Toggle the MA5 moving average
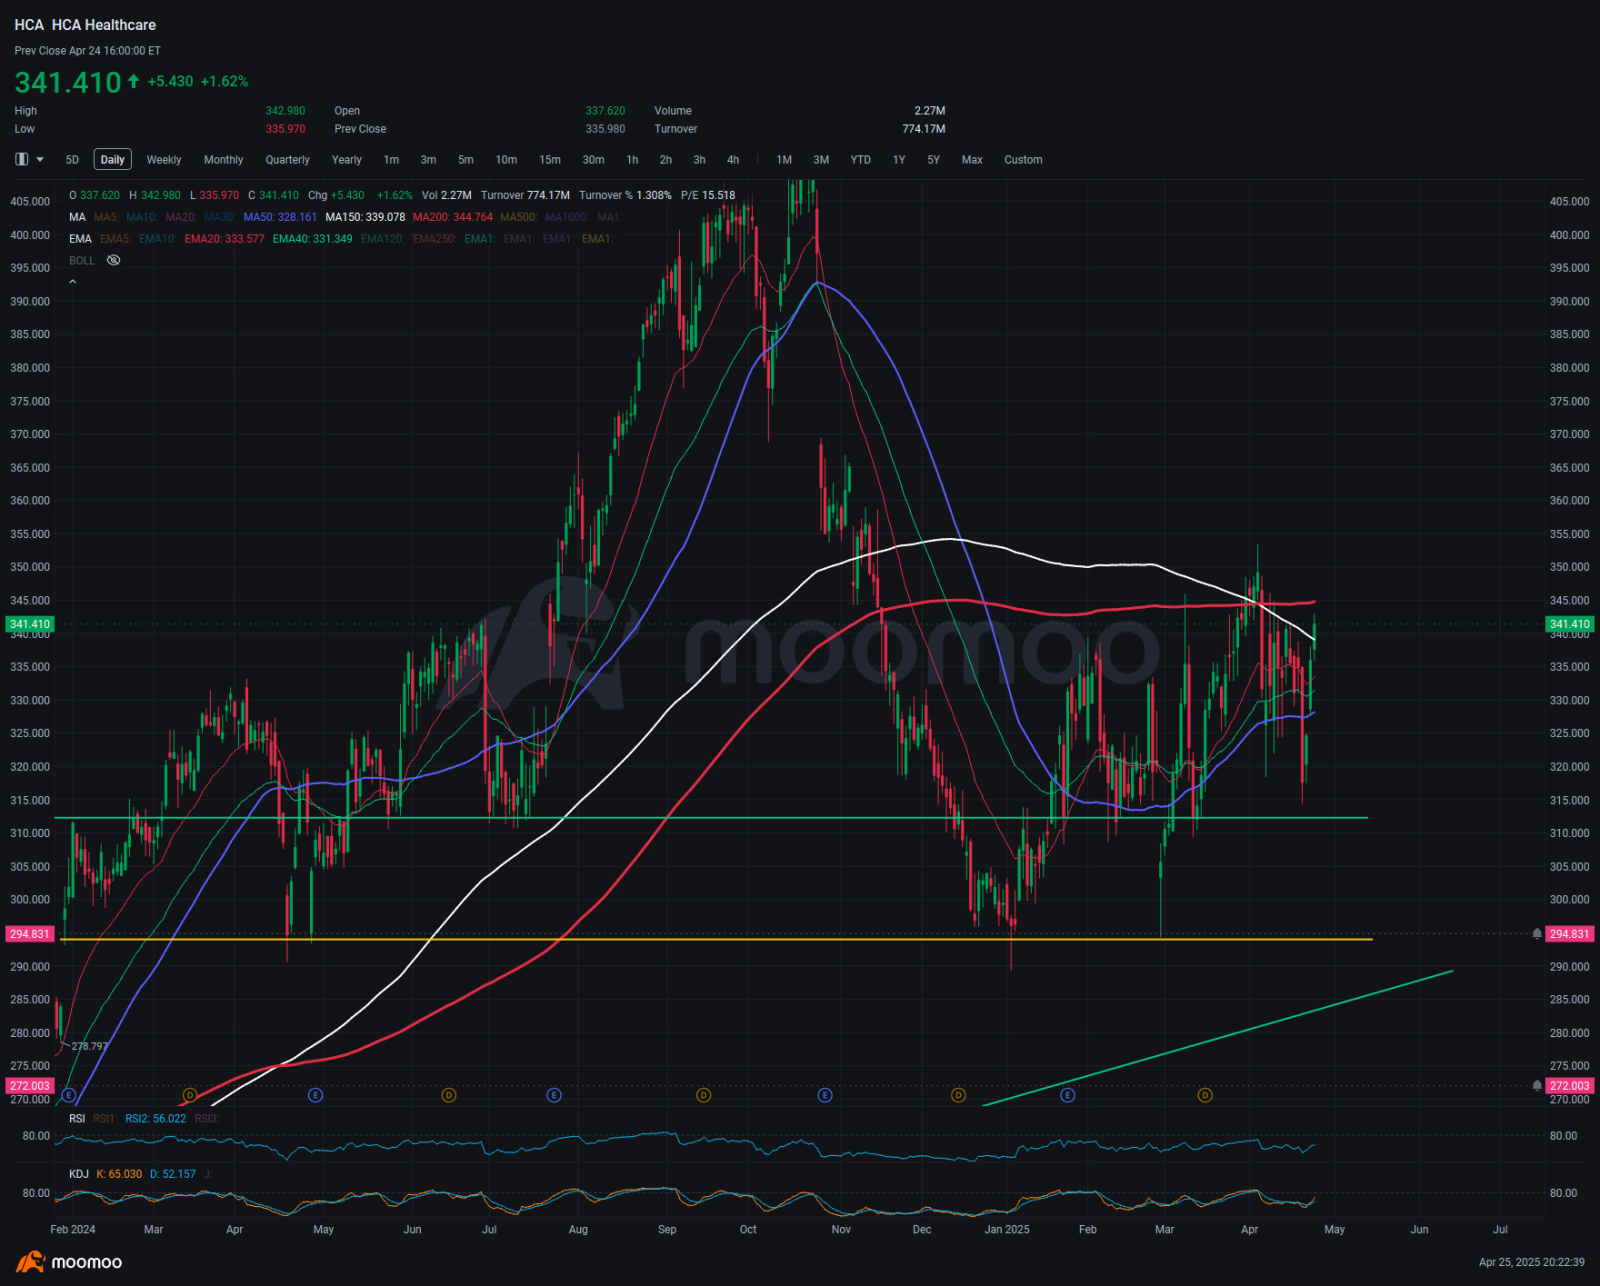Screen dimensions: 1600x1286 pos(105,217)
